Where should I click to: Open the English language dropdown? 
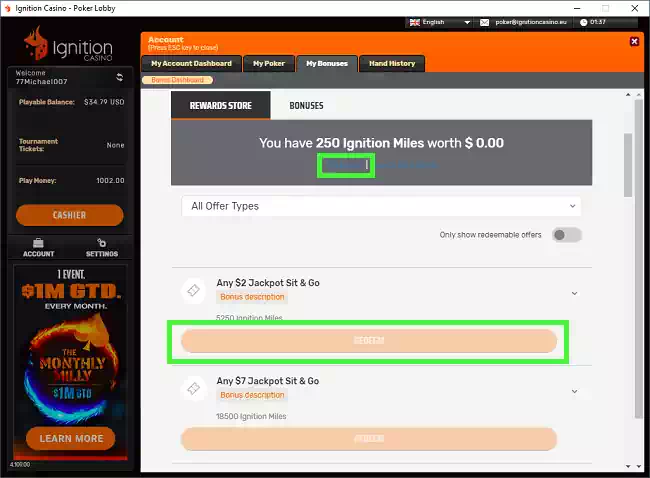(x=439, y=22)
